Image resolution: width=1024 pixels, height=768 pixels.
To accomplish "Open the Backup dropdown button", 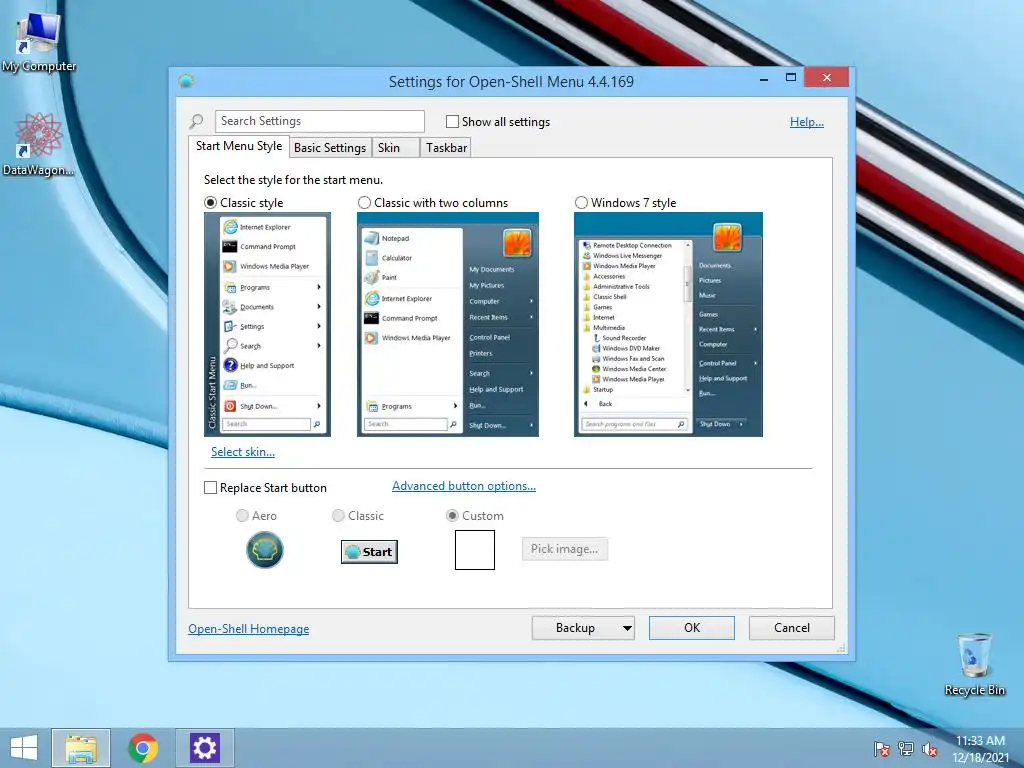I will click(583, 628).
